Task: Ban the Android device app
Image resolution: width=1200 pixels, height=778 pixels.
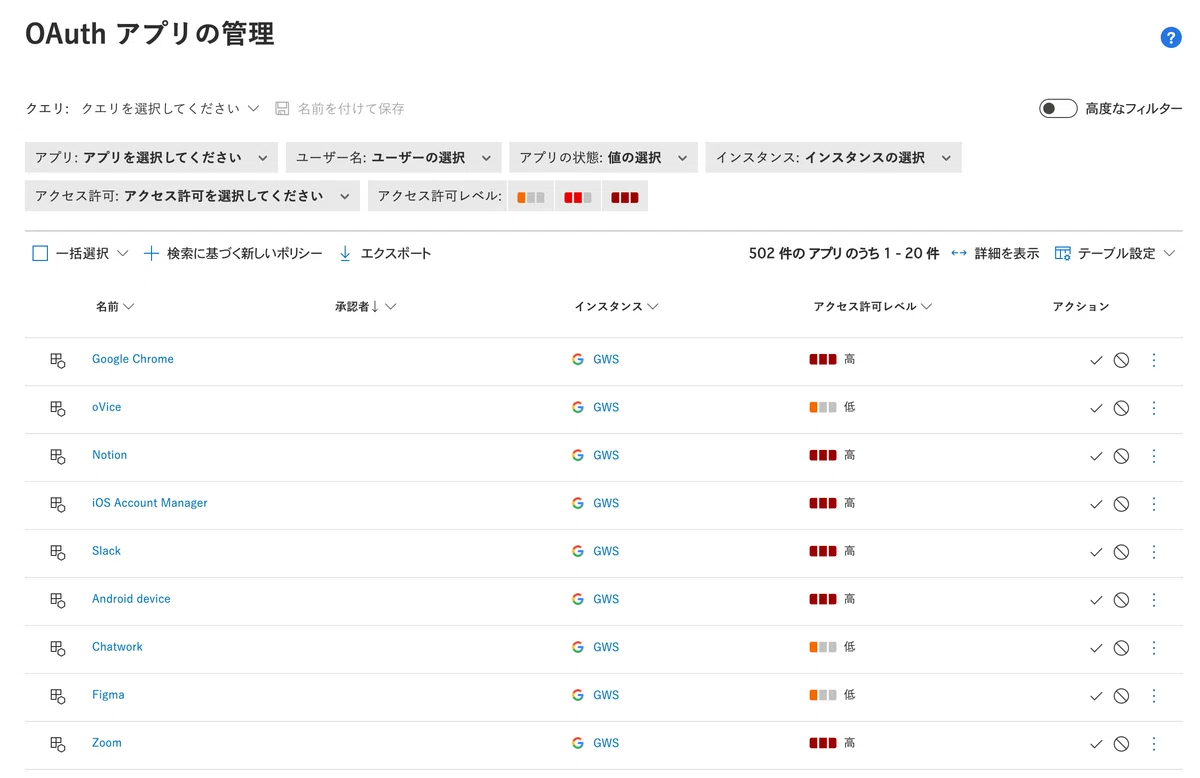Action: tap(1121, 600)
